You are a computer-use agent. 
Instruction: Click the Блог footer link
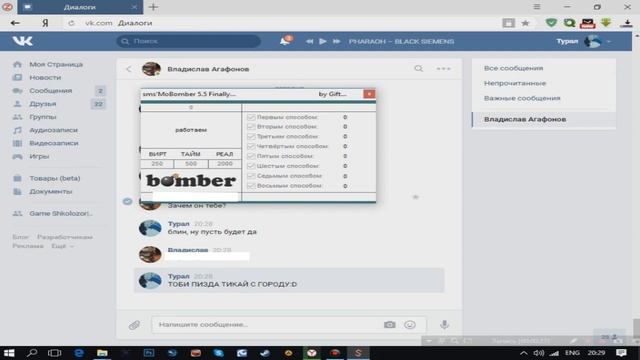click(x=20, y=237)
